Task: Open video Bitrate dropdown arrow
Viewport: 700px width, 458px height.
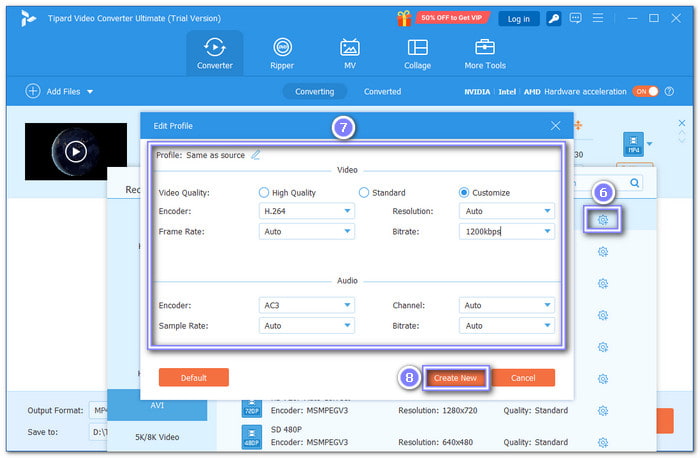Action: click(x=547, y=231)
